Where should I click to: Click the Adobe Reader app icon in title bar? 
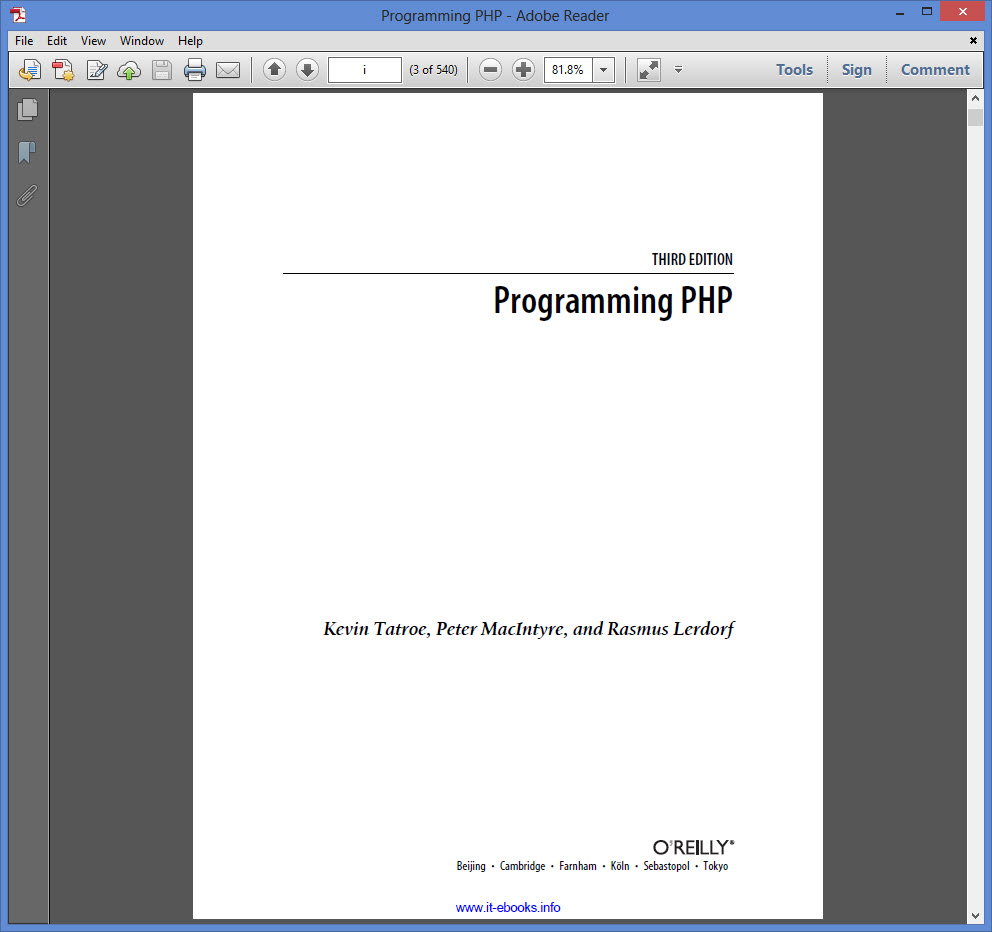18,15
